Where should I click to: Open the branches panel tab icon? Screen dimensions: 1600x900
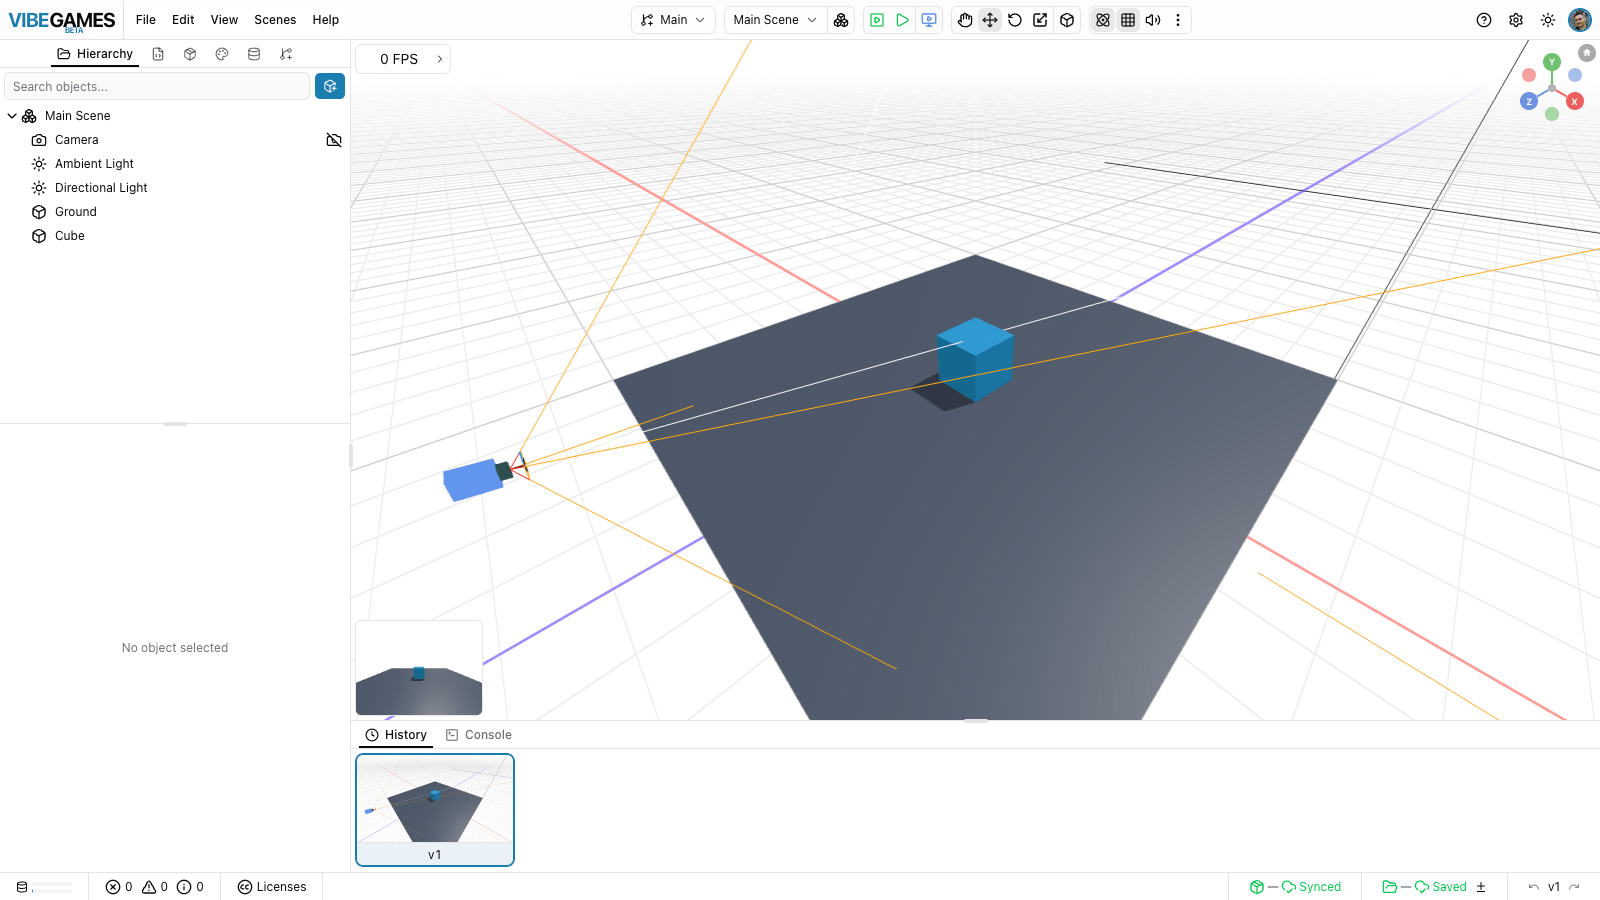tap(286, 54)
